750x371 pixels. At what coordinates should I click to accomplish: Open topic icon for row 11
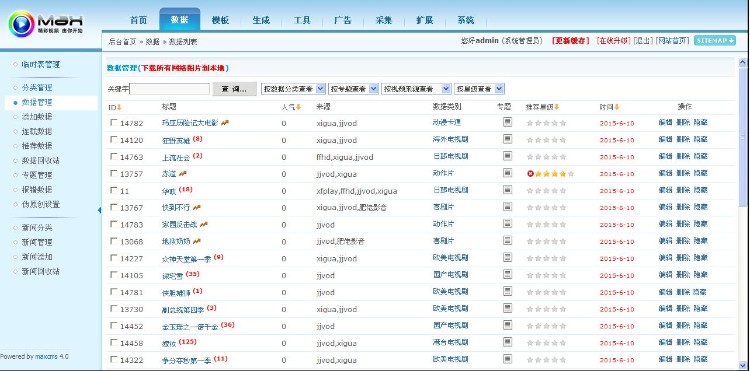coord(507,190)
